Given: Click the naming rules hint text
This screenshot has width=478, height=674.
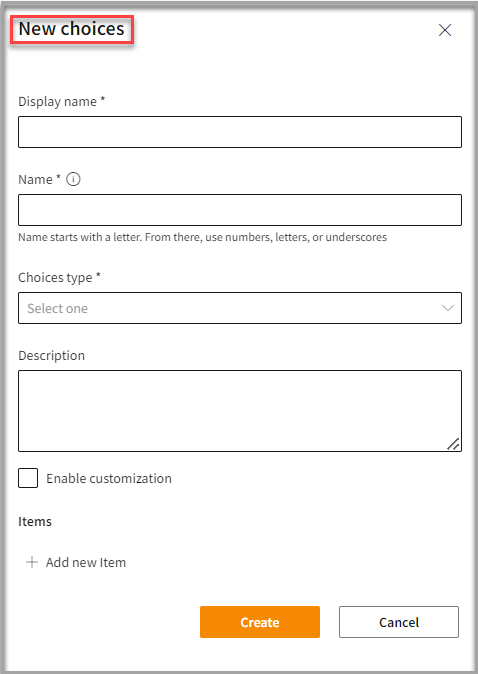Looking at the screenshot, I should pos(202,237).
